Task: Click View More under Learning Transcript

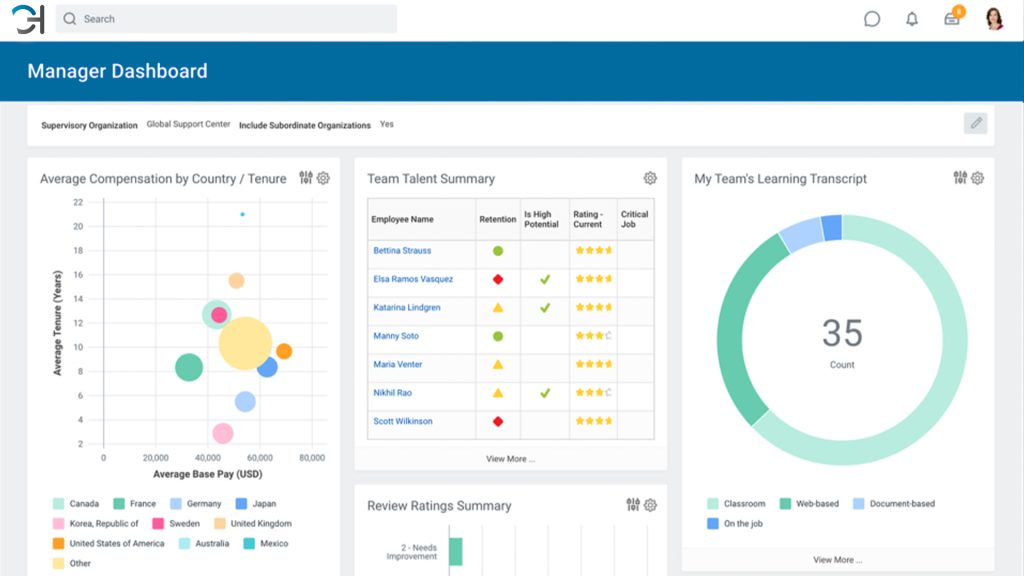Action: (837, 561)
